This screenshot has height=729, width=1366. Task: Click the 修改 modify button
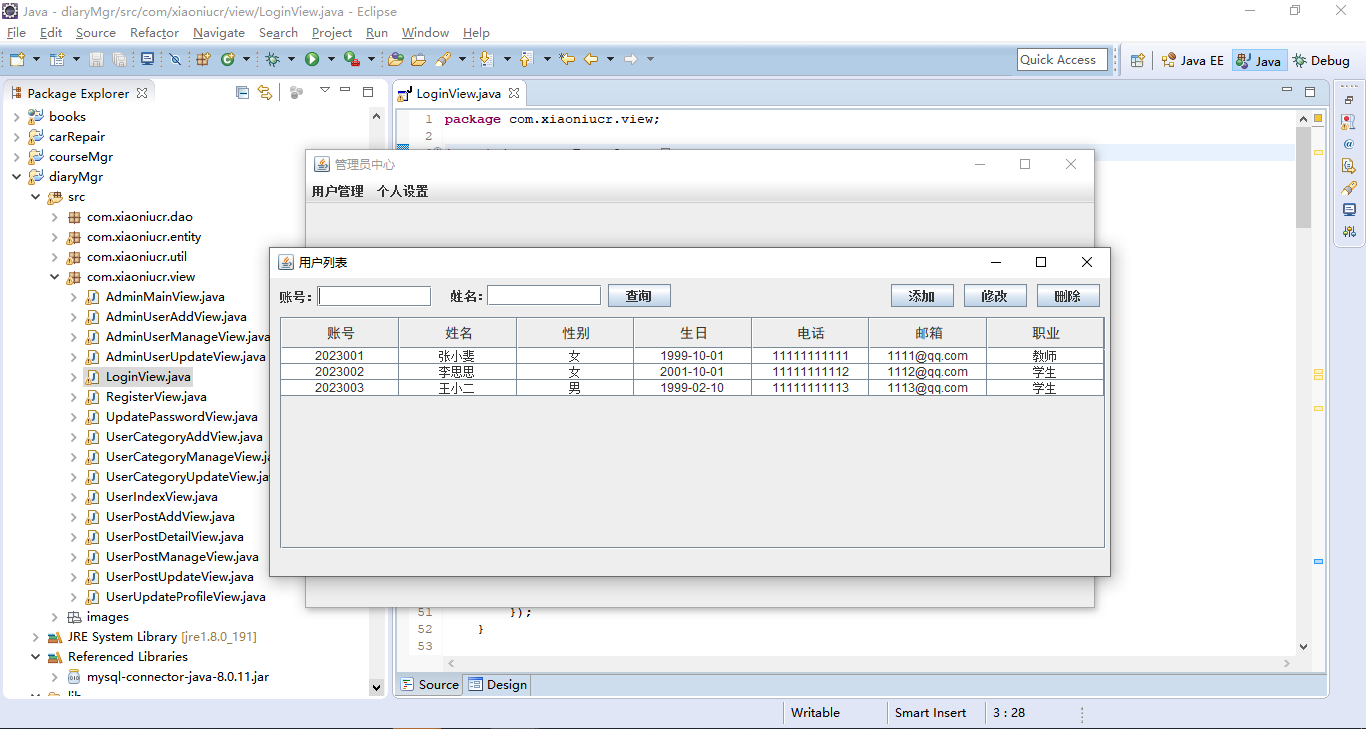(x=995, y=296)
